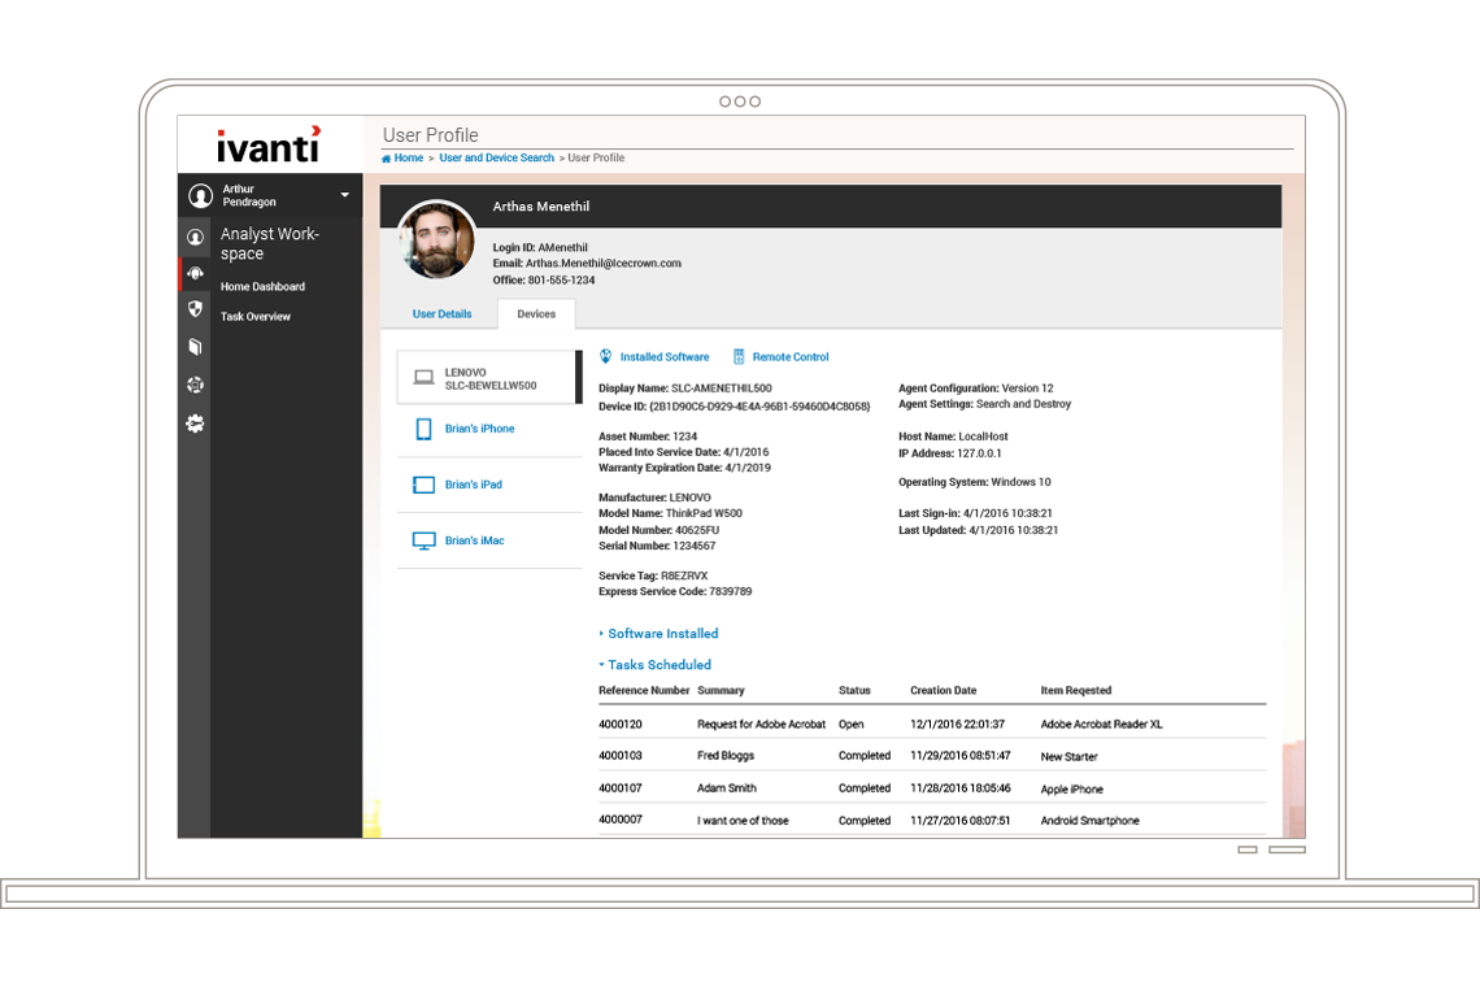Click the Email Arthas.Menethil@Icecrown.com line
1480x987 pixels.
(x=587, y=264)
